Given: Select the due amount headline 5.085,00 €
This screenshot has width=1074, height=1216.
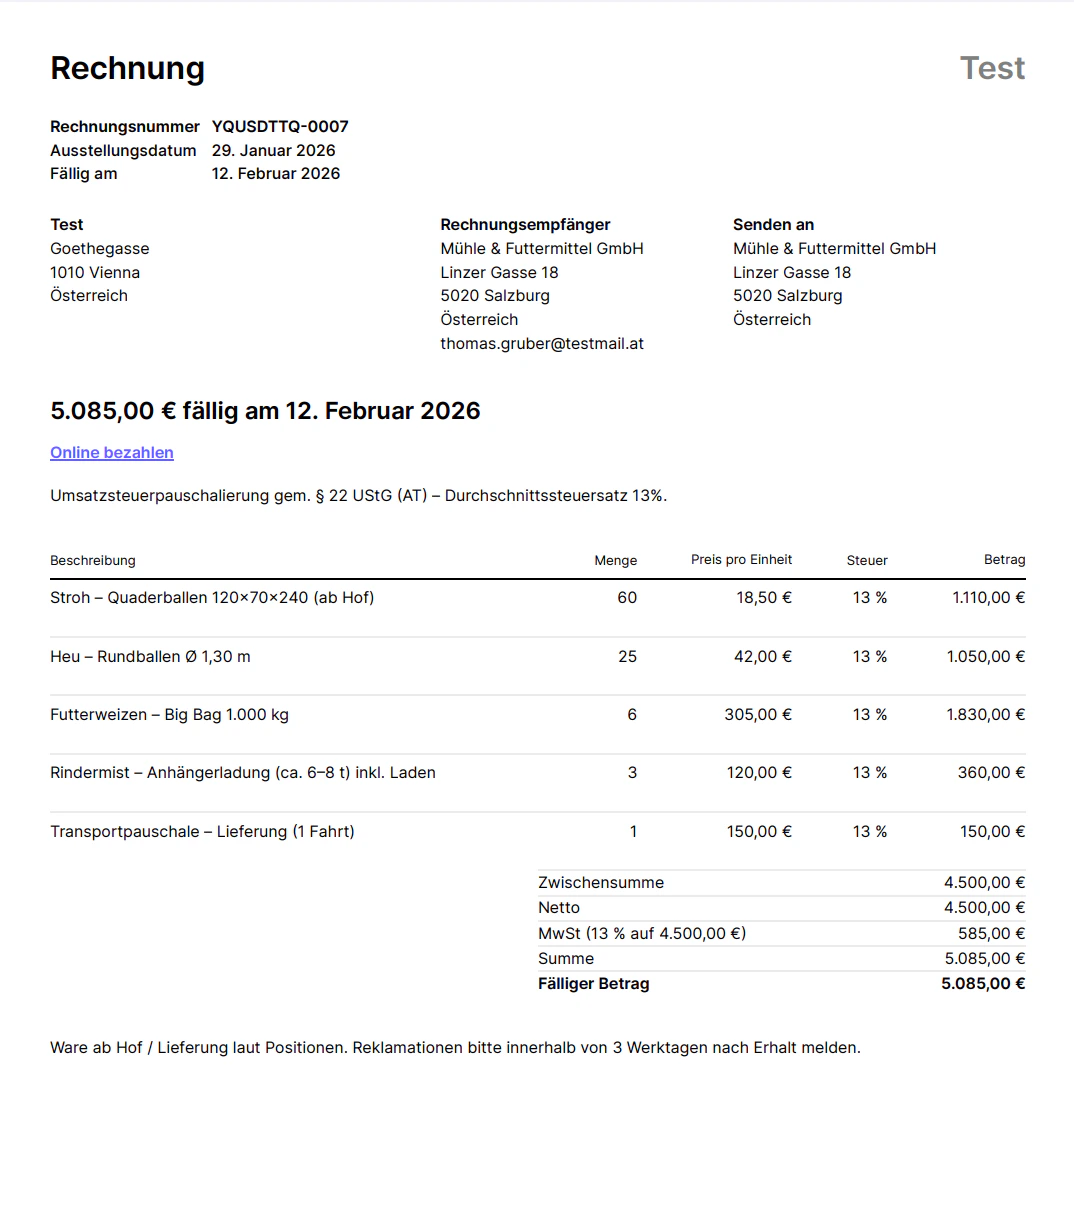Looking at the screenshot, I should click(x=265, y=410).
